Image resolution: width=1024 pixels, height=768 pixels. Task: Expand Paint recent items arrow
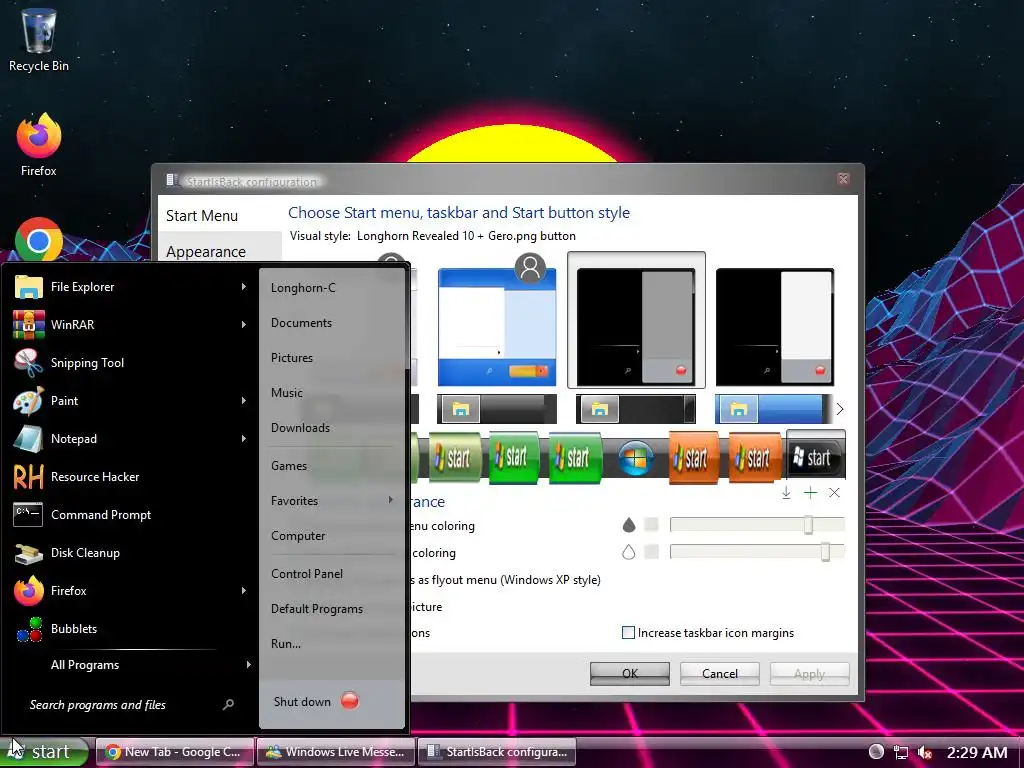244,401
